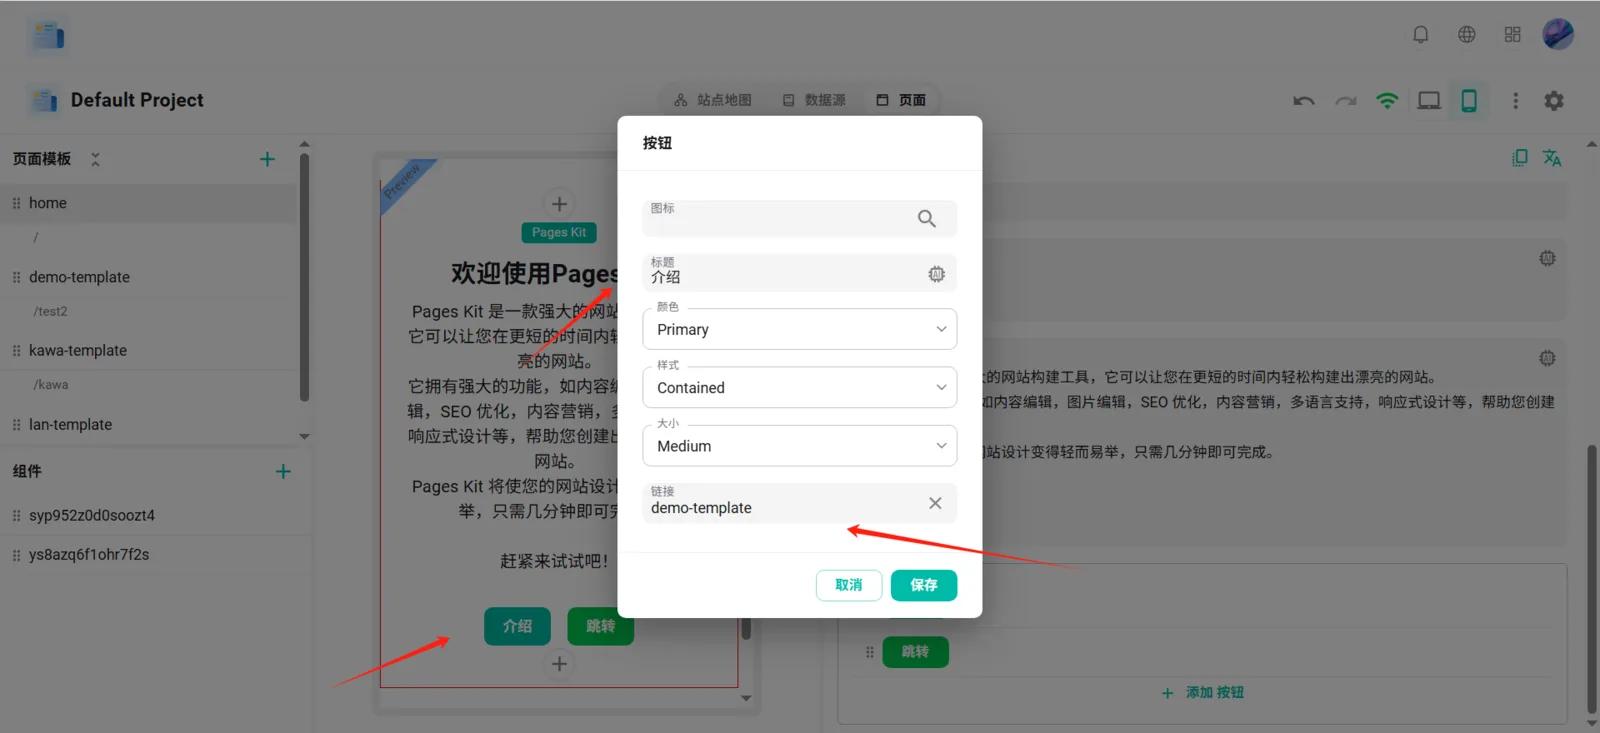Viewport: 1600px width, 733px height.
Task: Open the 大小 Medium dropdown
Action: [x=800, y=446]
